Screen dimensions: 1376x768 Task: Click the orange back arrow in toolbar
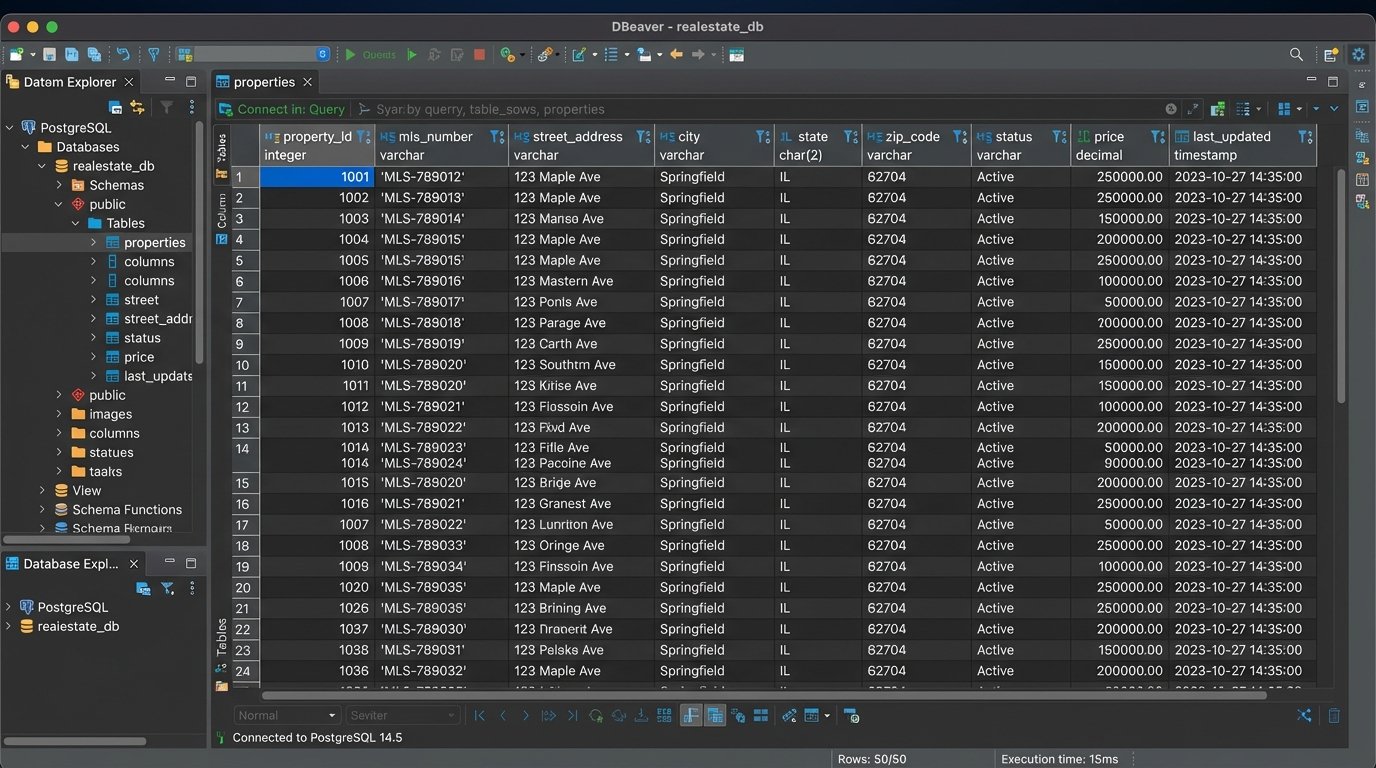pos(676,55)
